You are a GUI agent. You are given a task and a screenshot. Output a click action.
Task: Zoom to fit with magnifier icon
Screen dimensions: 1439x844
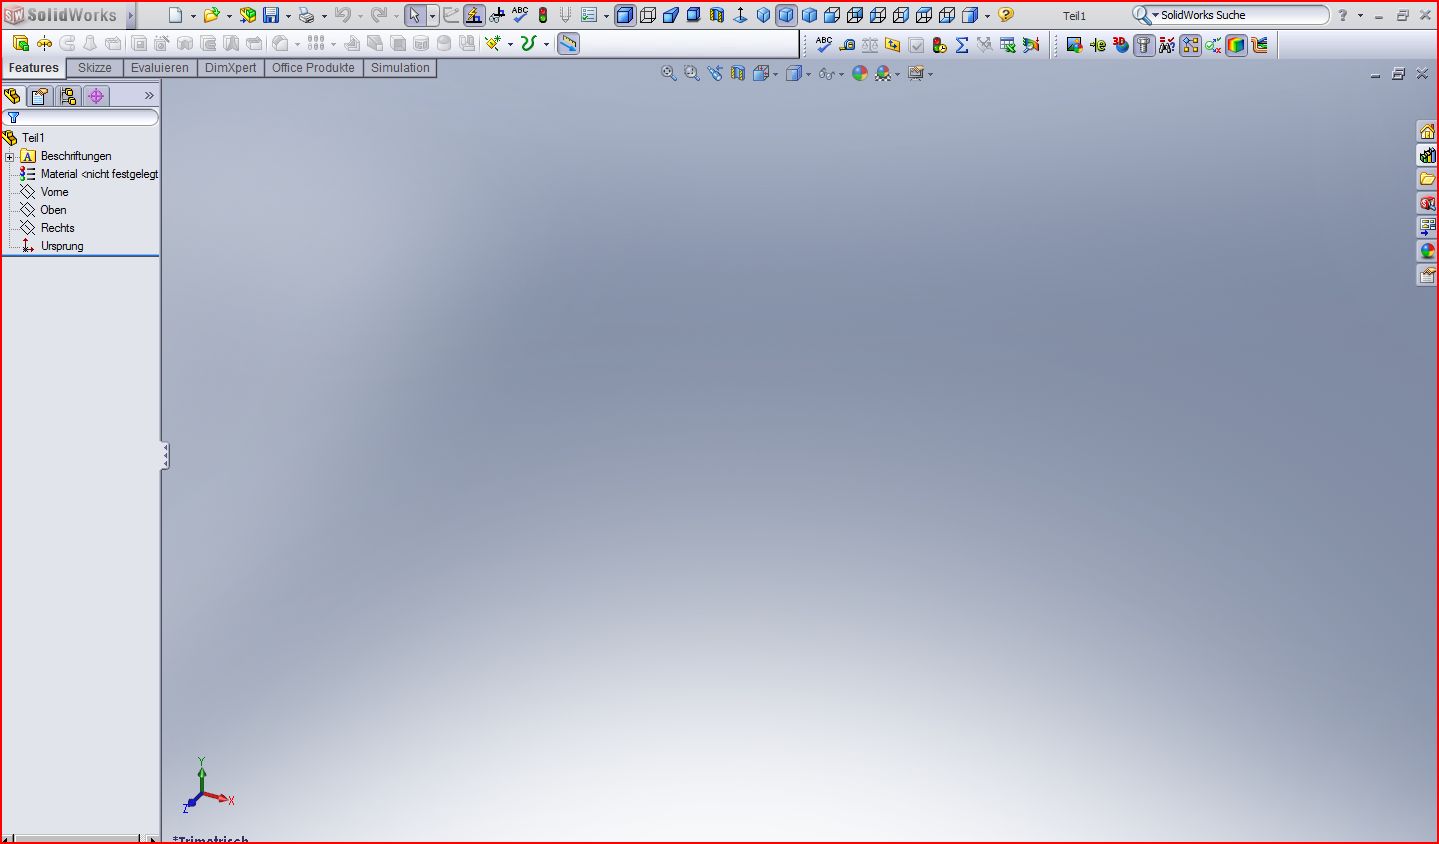[x=669, y=73]
